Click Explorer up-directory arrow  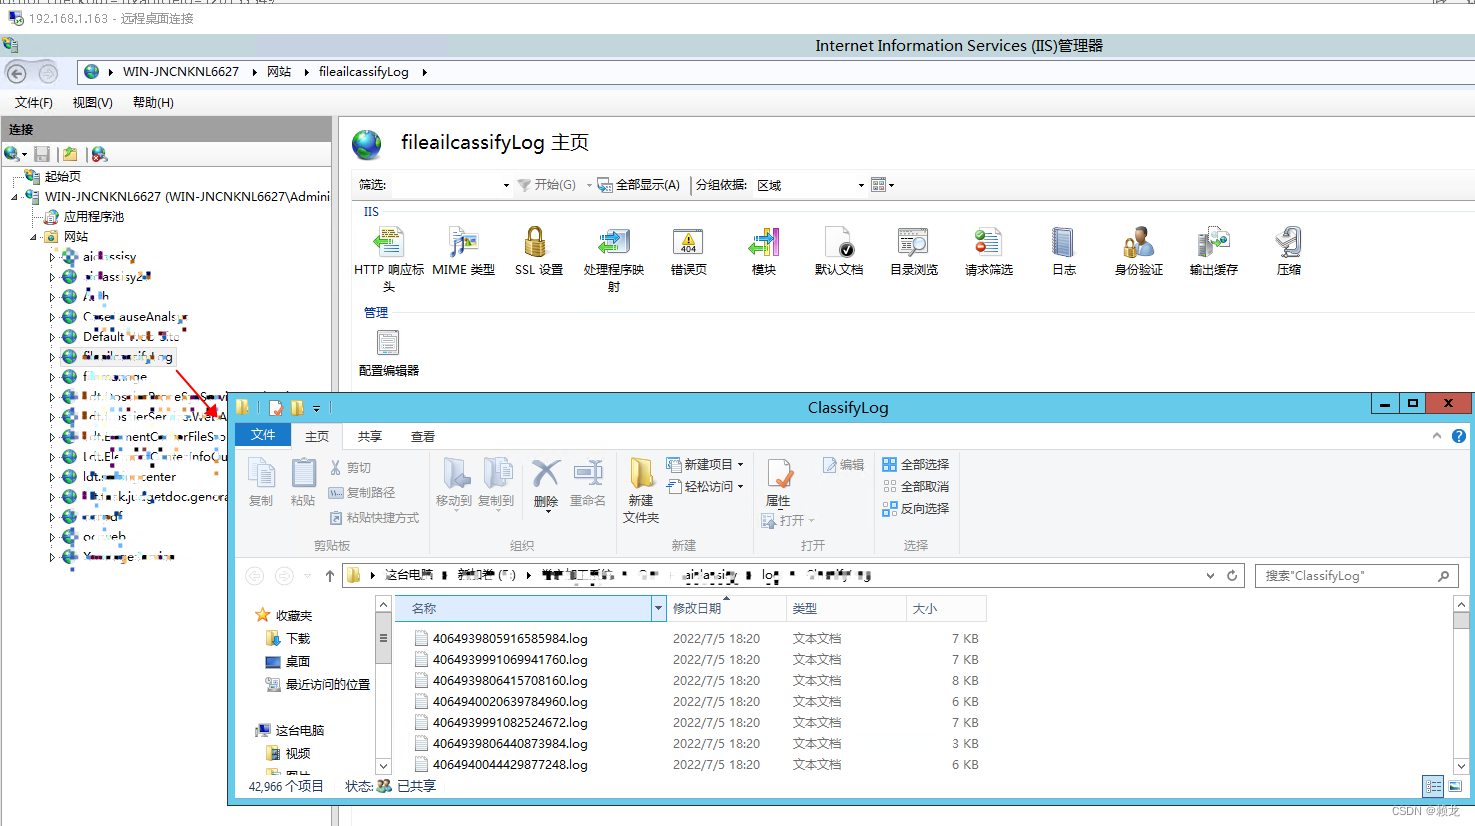(x=329, y=575)
